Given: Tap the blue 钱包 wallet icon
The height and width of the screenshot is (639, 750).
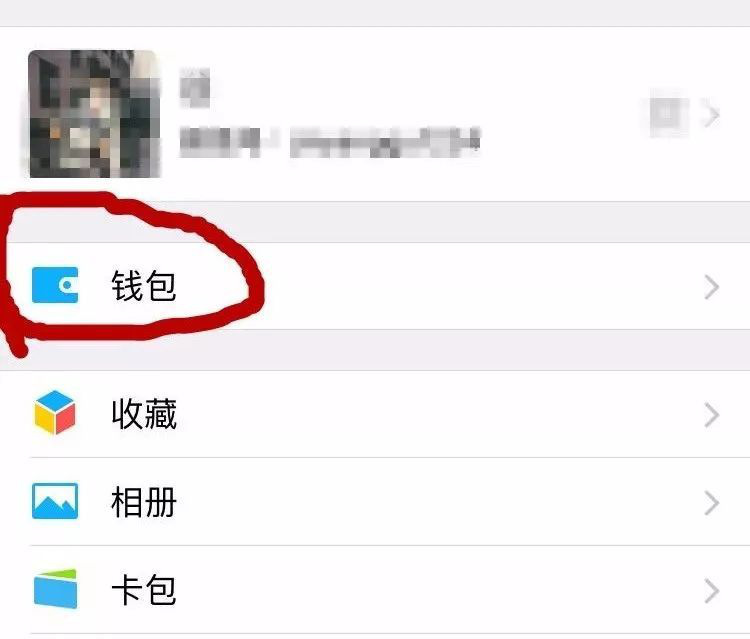Looking at the screenshot, I should tap(55, 285).
